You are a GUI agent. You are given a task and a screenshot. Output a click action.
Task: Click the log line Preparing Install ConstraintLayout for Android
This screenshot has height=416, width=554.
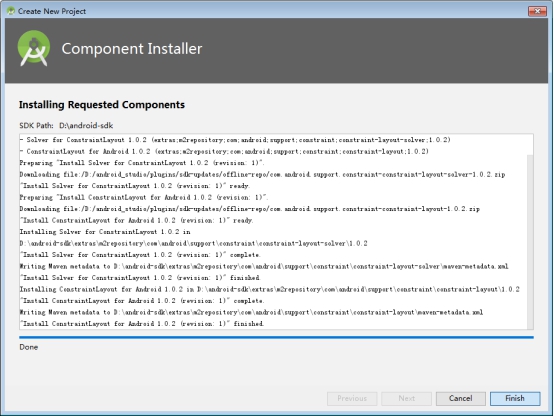point(144,197)
